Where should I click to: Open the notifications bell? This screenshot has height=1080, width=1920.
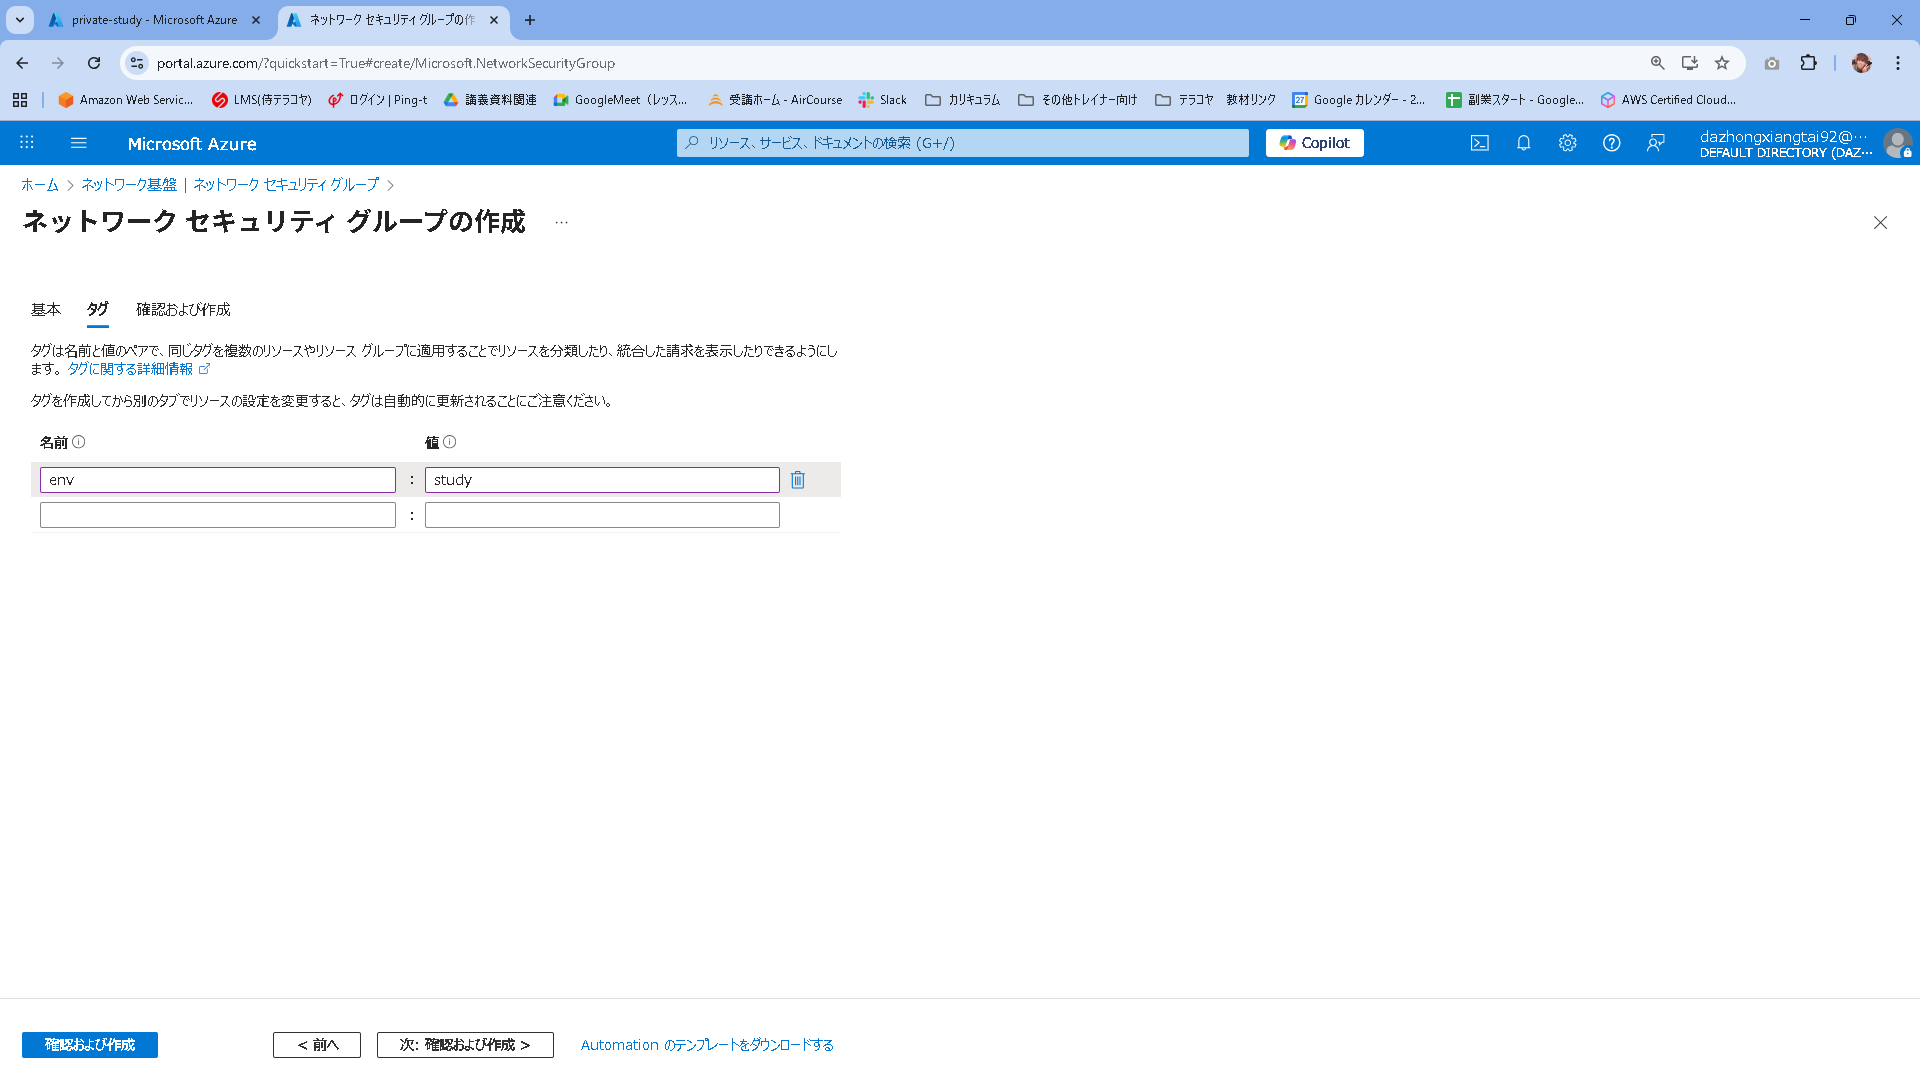pyautogui.click(x=1523, y=143)
